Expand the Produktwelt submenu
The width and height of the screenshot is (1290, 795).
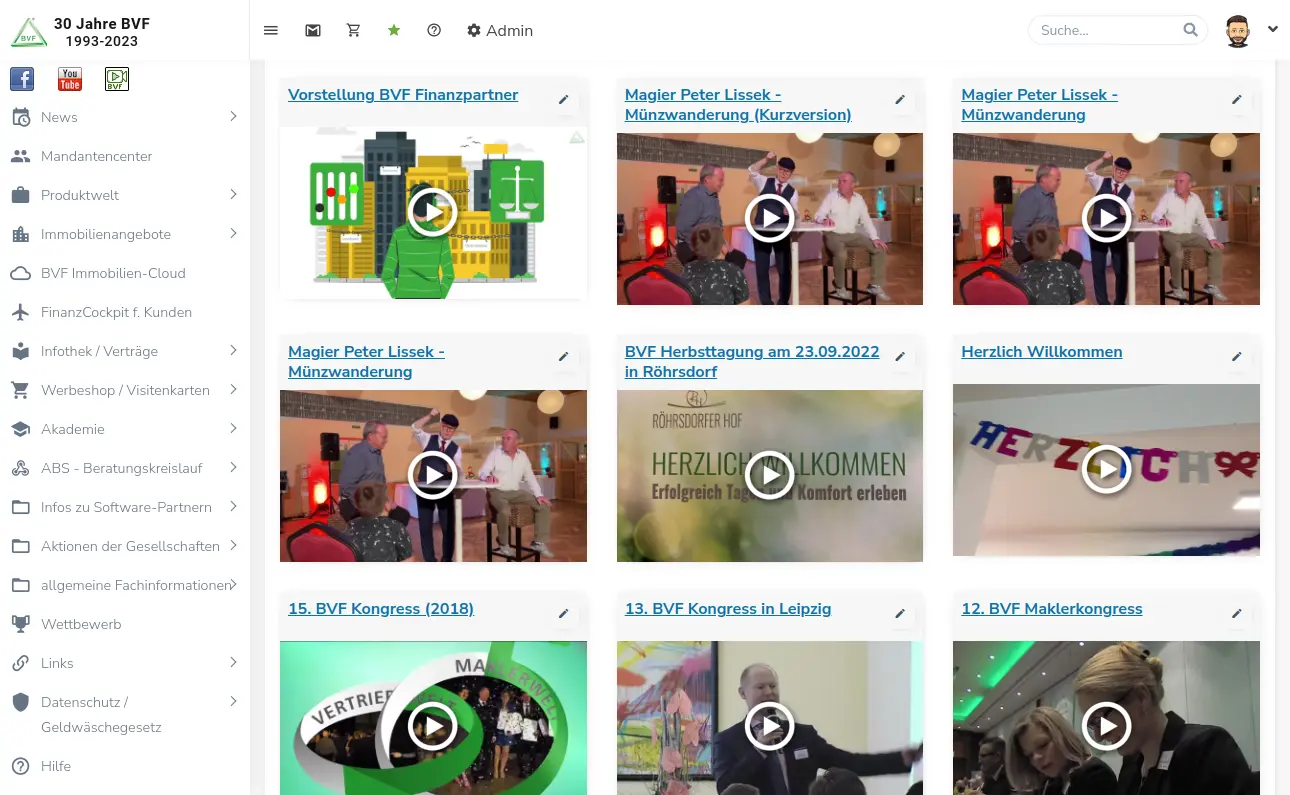233,194
